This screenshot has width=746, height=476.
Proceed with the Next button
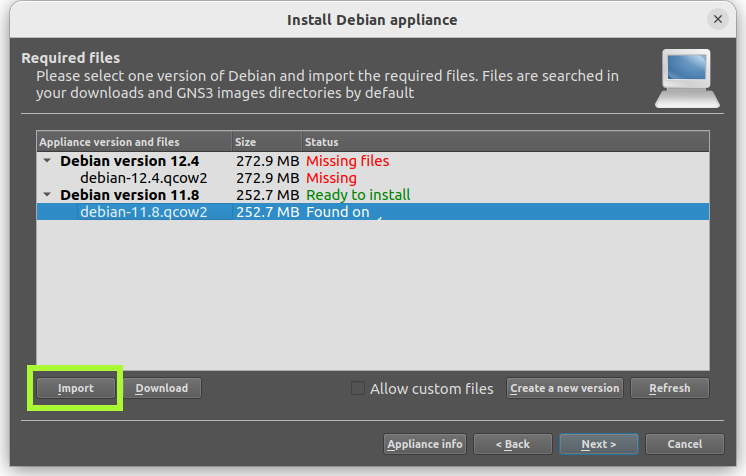click(599, 444)
